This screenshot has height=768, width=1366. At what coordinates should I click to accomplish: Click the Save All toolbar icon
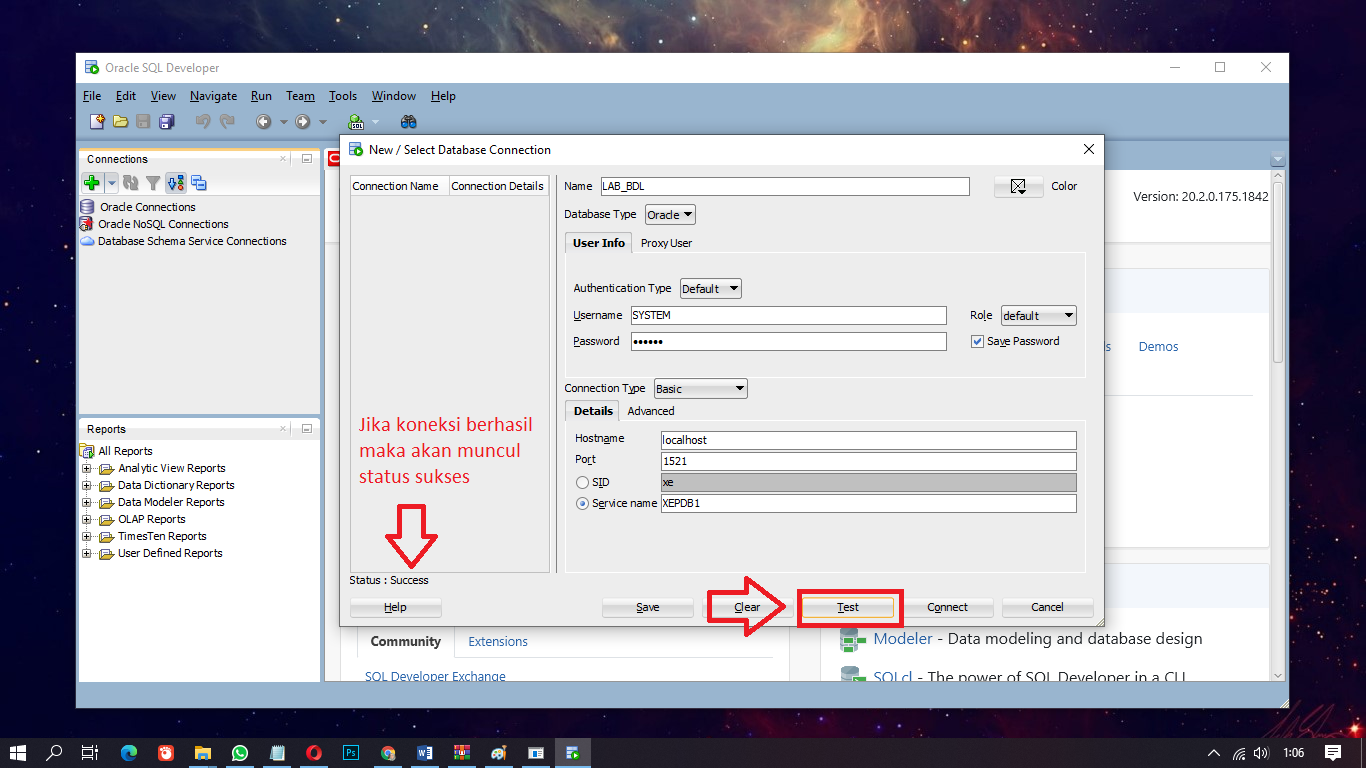pyautogui.click(x=166, y=122)
